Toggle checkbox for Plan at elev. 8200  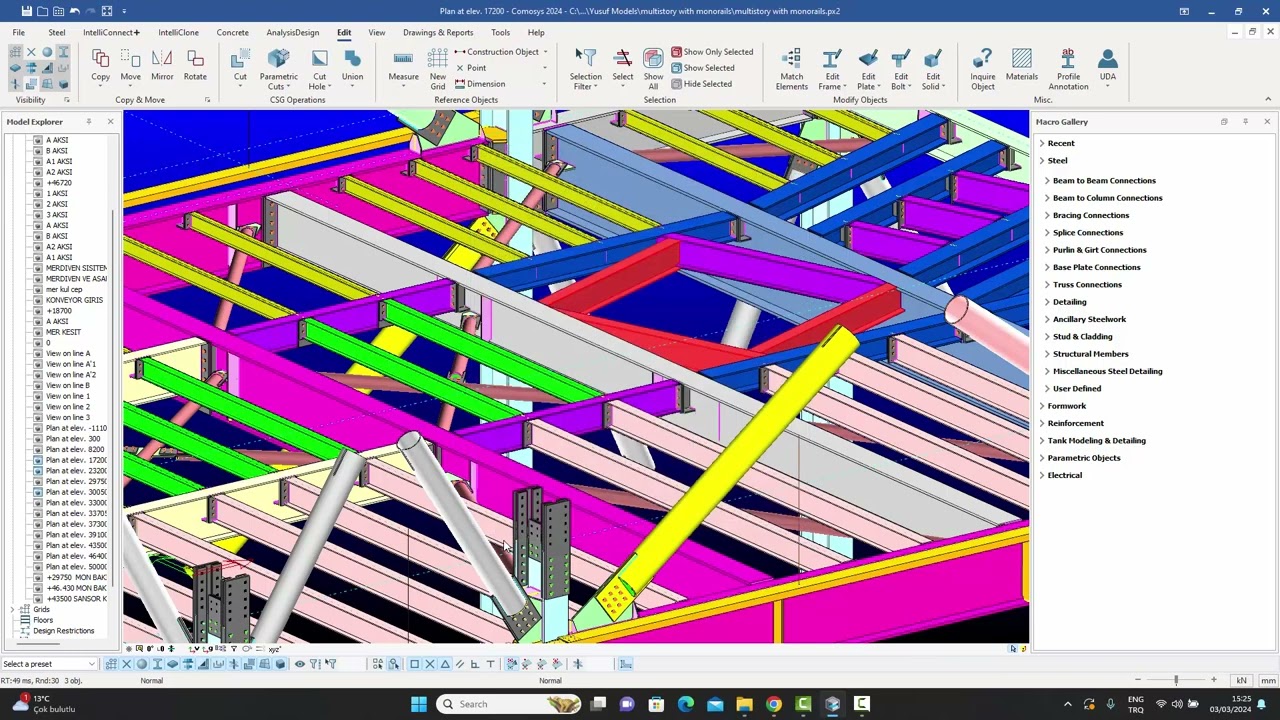tap(38, 450)
